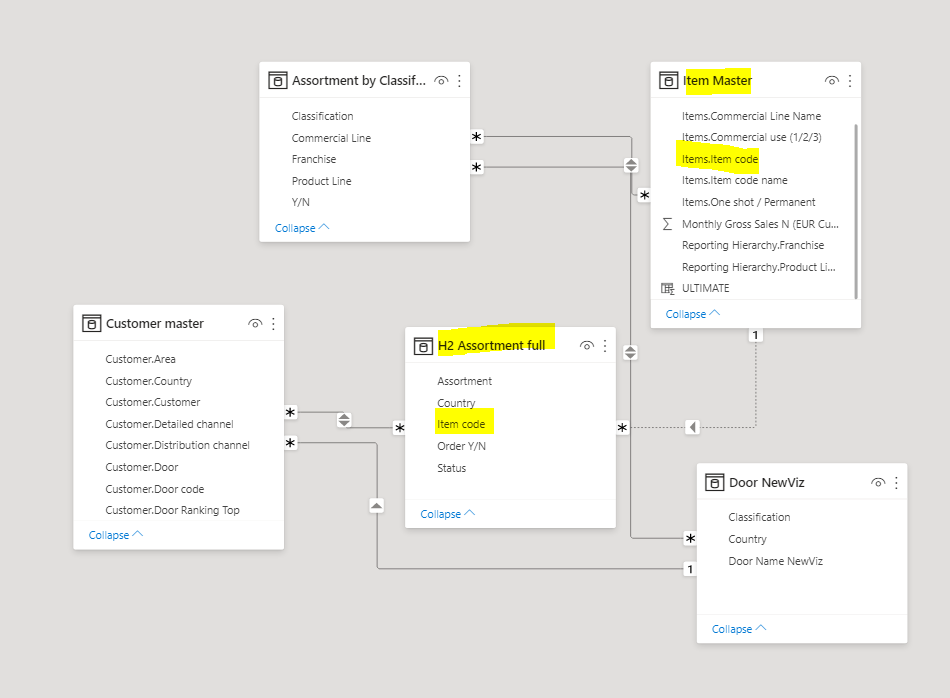950x698 pixels.
Task: Select Door Name NewViz field
Action: pos(776,561)
